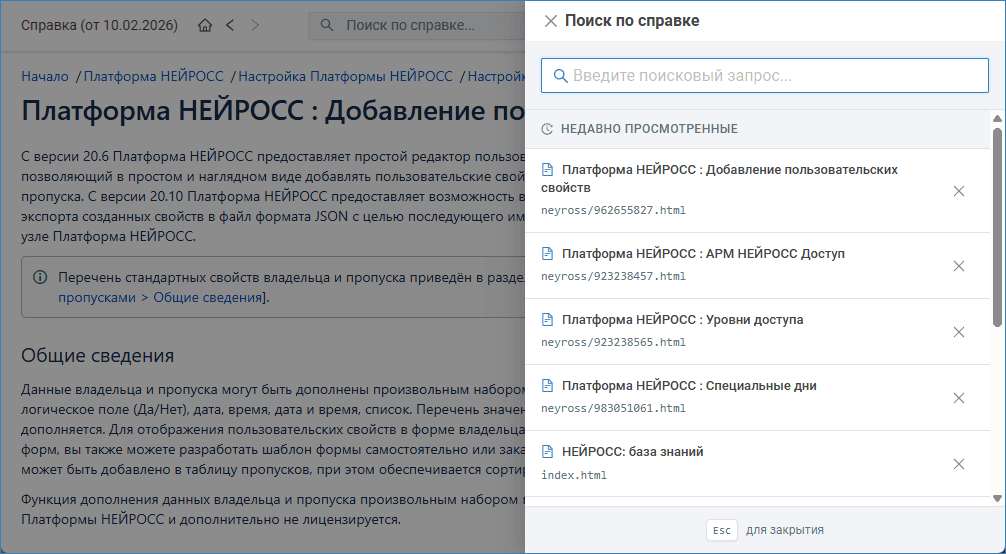Viewport: 1006px width, 554px height.
Task: Open recent page 'Специальные дни'
Action: point(689,386)
